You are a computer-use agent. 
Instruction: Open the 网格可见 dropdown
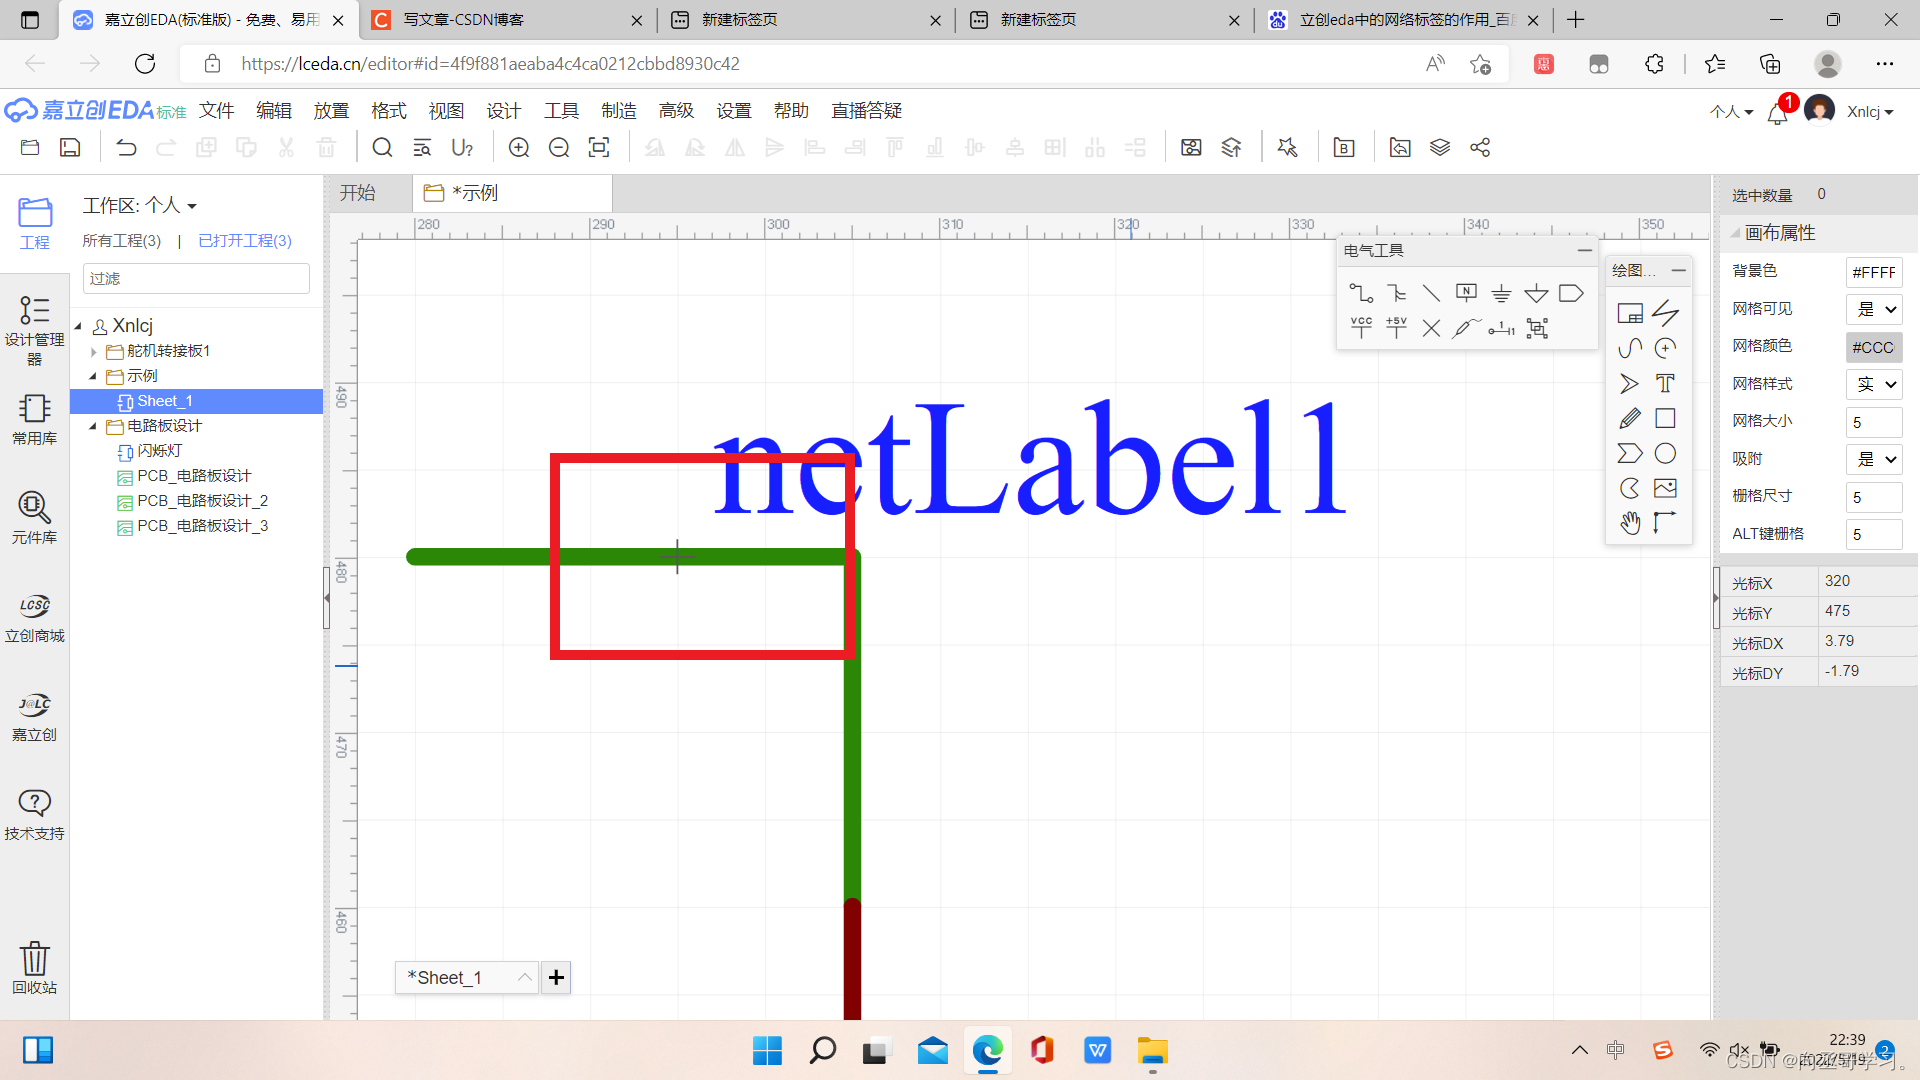tap(1876, 310)
